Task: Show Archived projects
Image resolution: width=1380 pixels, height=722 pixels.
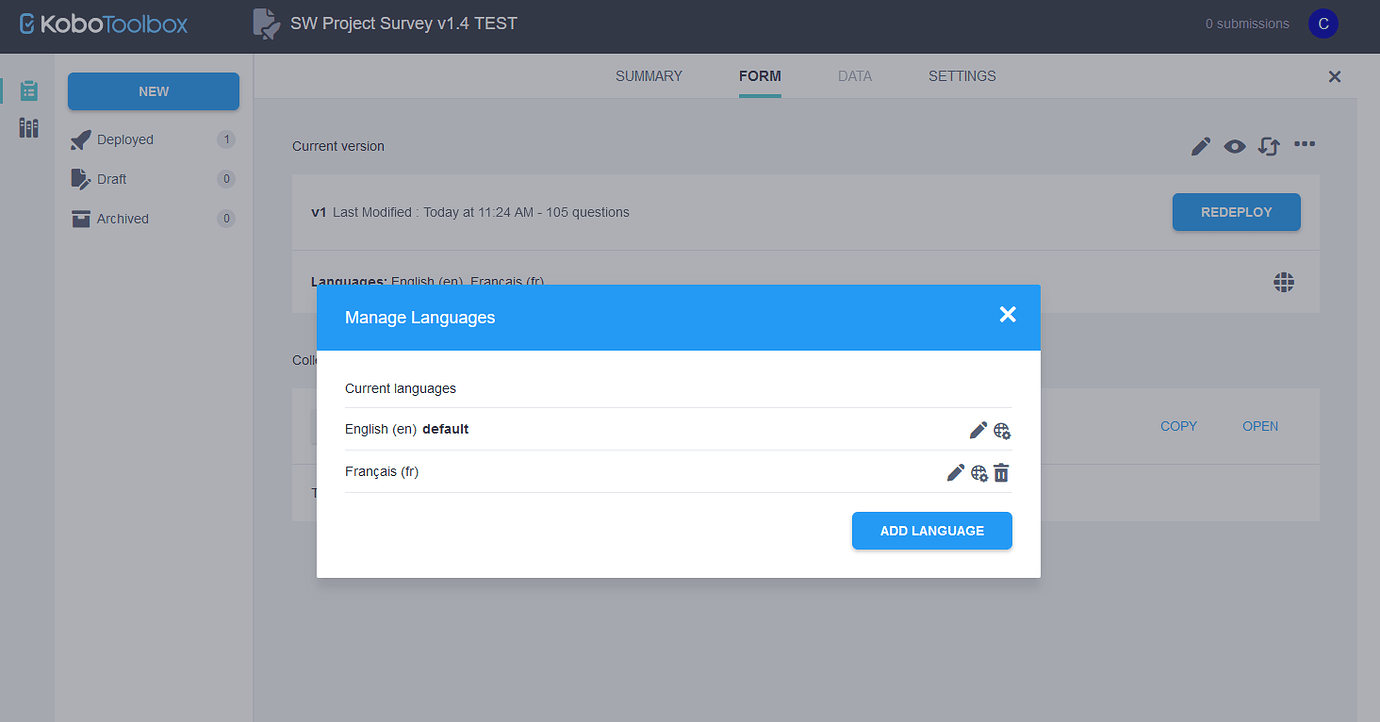Action: [x=123, y=218]
